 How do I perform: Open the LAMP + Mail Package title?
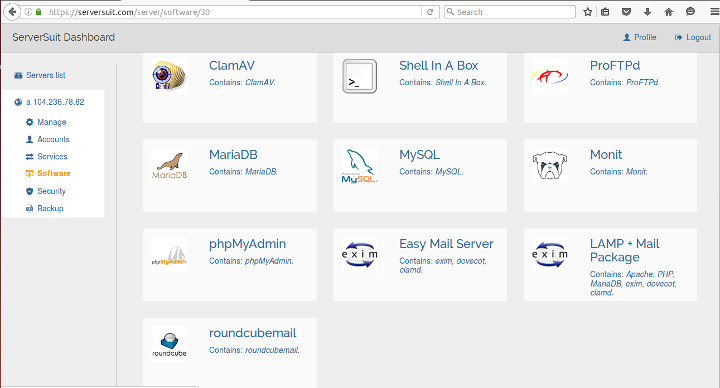pos(624,251)
